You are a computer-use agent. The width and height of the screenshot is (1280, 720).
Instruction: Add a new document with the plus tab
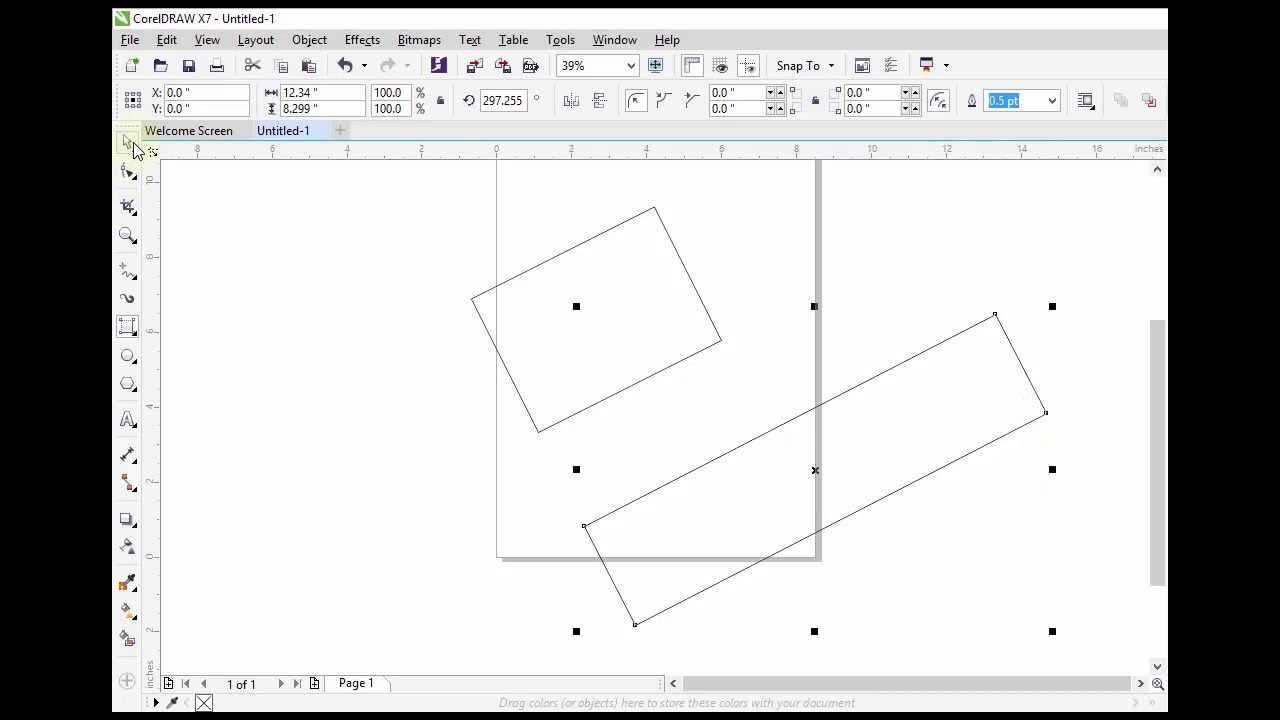click(340, 131)
